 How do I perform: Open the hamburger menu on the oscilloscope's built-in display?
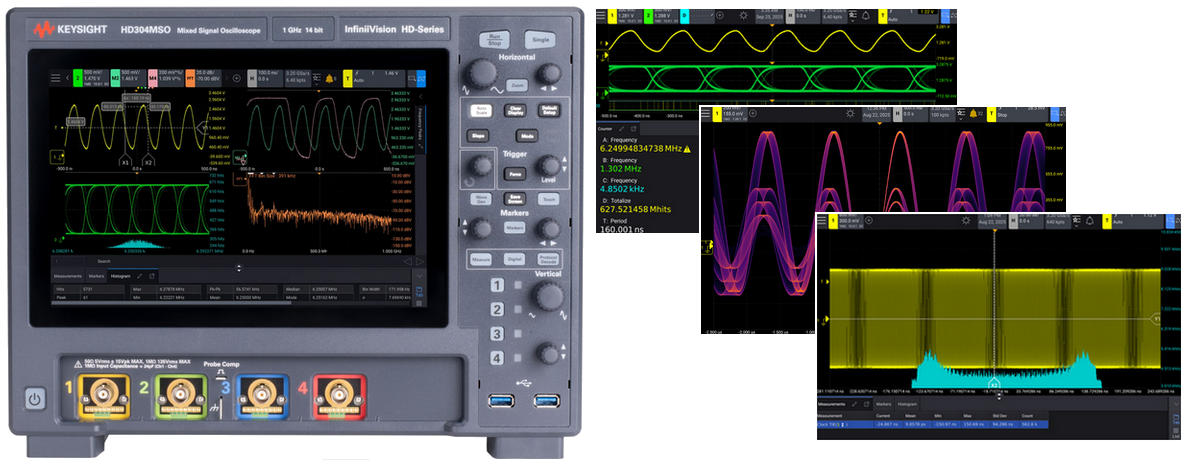(55, 78)
